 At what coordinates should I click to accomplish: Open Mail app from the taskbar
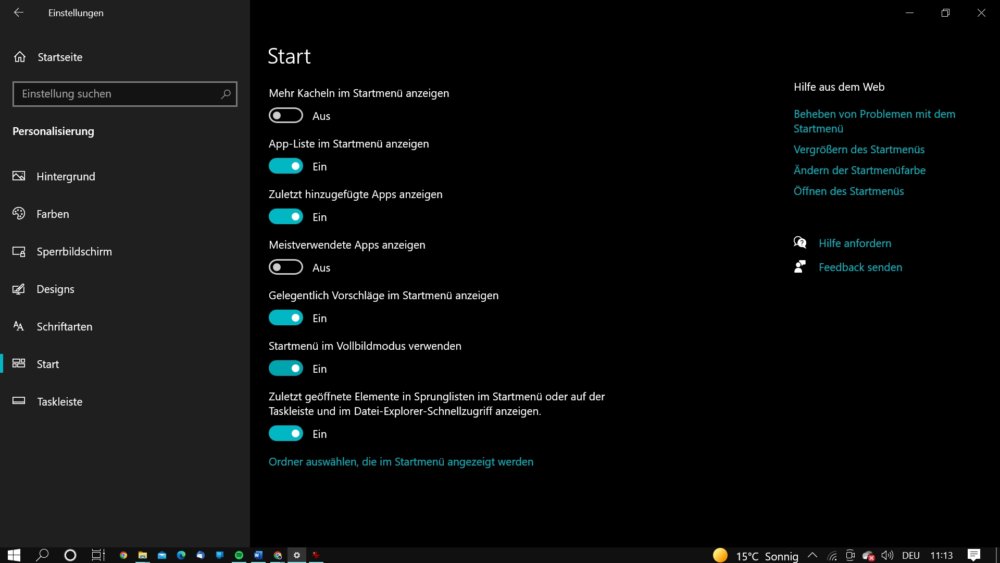[x=162, y=555]
